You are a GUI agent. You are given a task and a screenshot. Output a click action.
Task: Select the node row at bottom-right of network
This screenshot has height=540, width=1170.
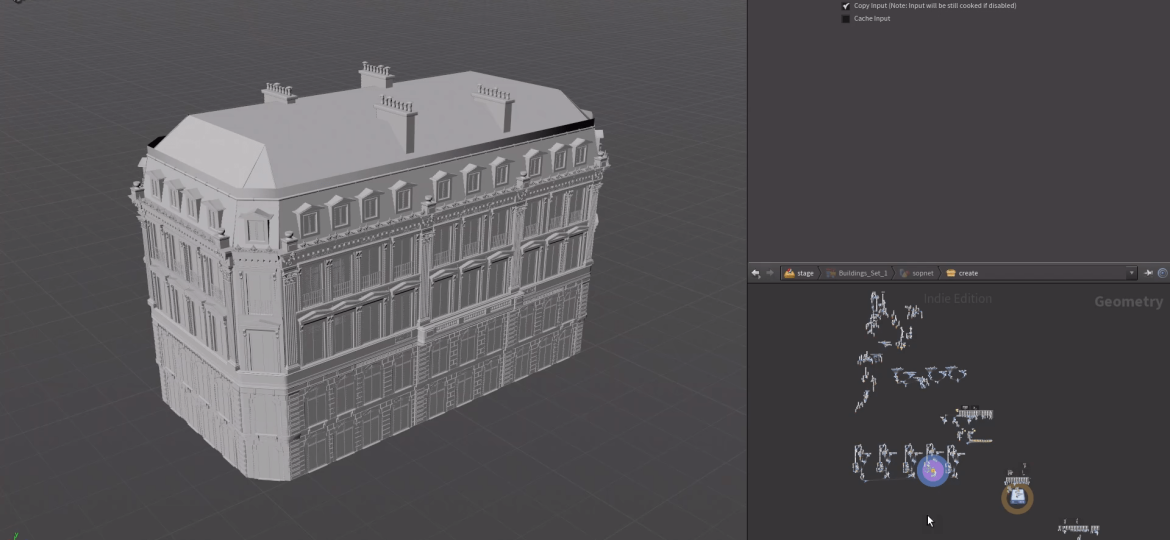1079,528
